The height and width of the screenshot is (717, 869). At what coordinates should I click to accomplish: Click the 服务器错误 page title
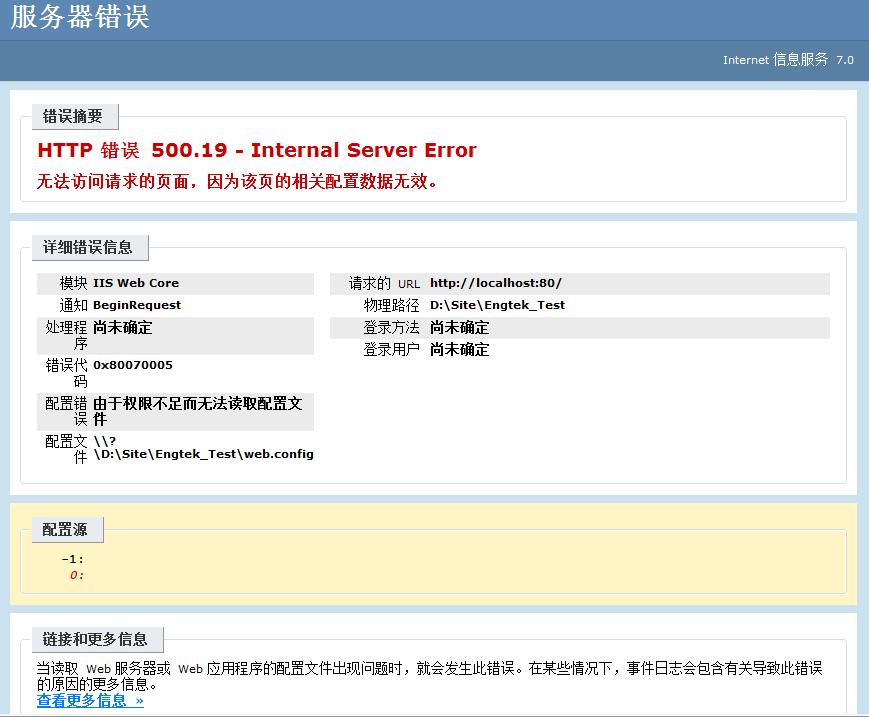80,20
